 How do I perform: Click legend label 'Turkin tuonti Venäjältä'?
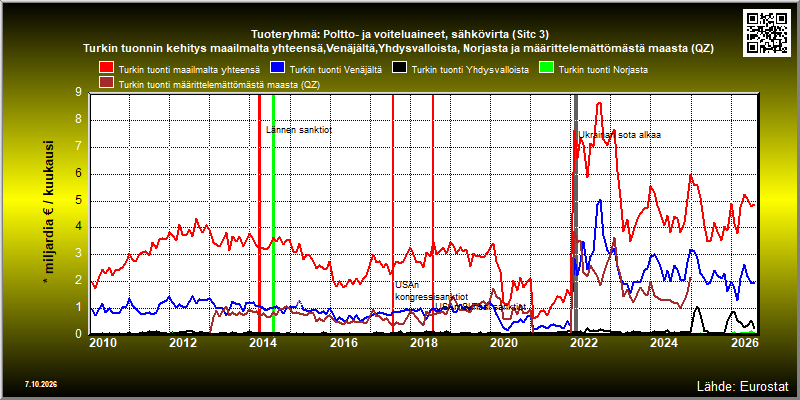[x=335, y=70]
